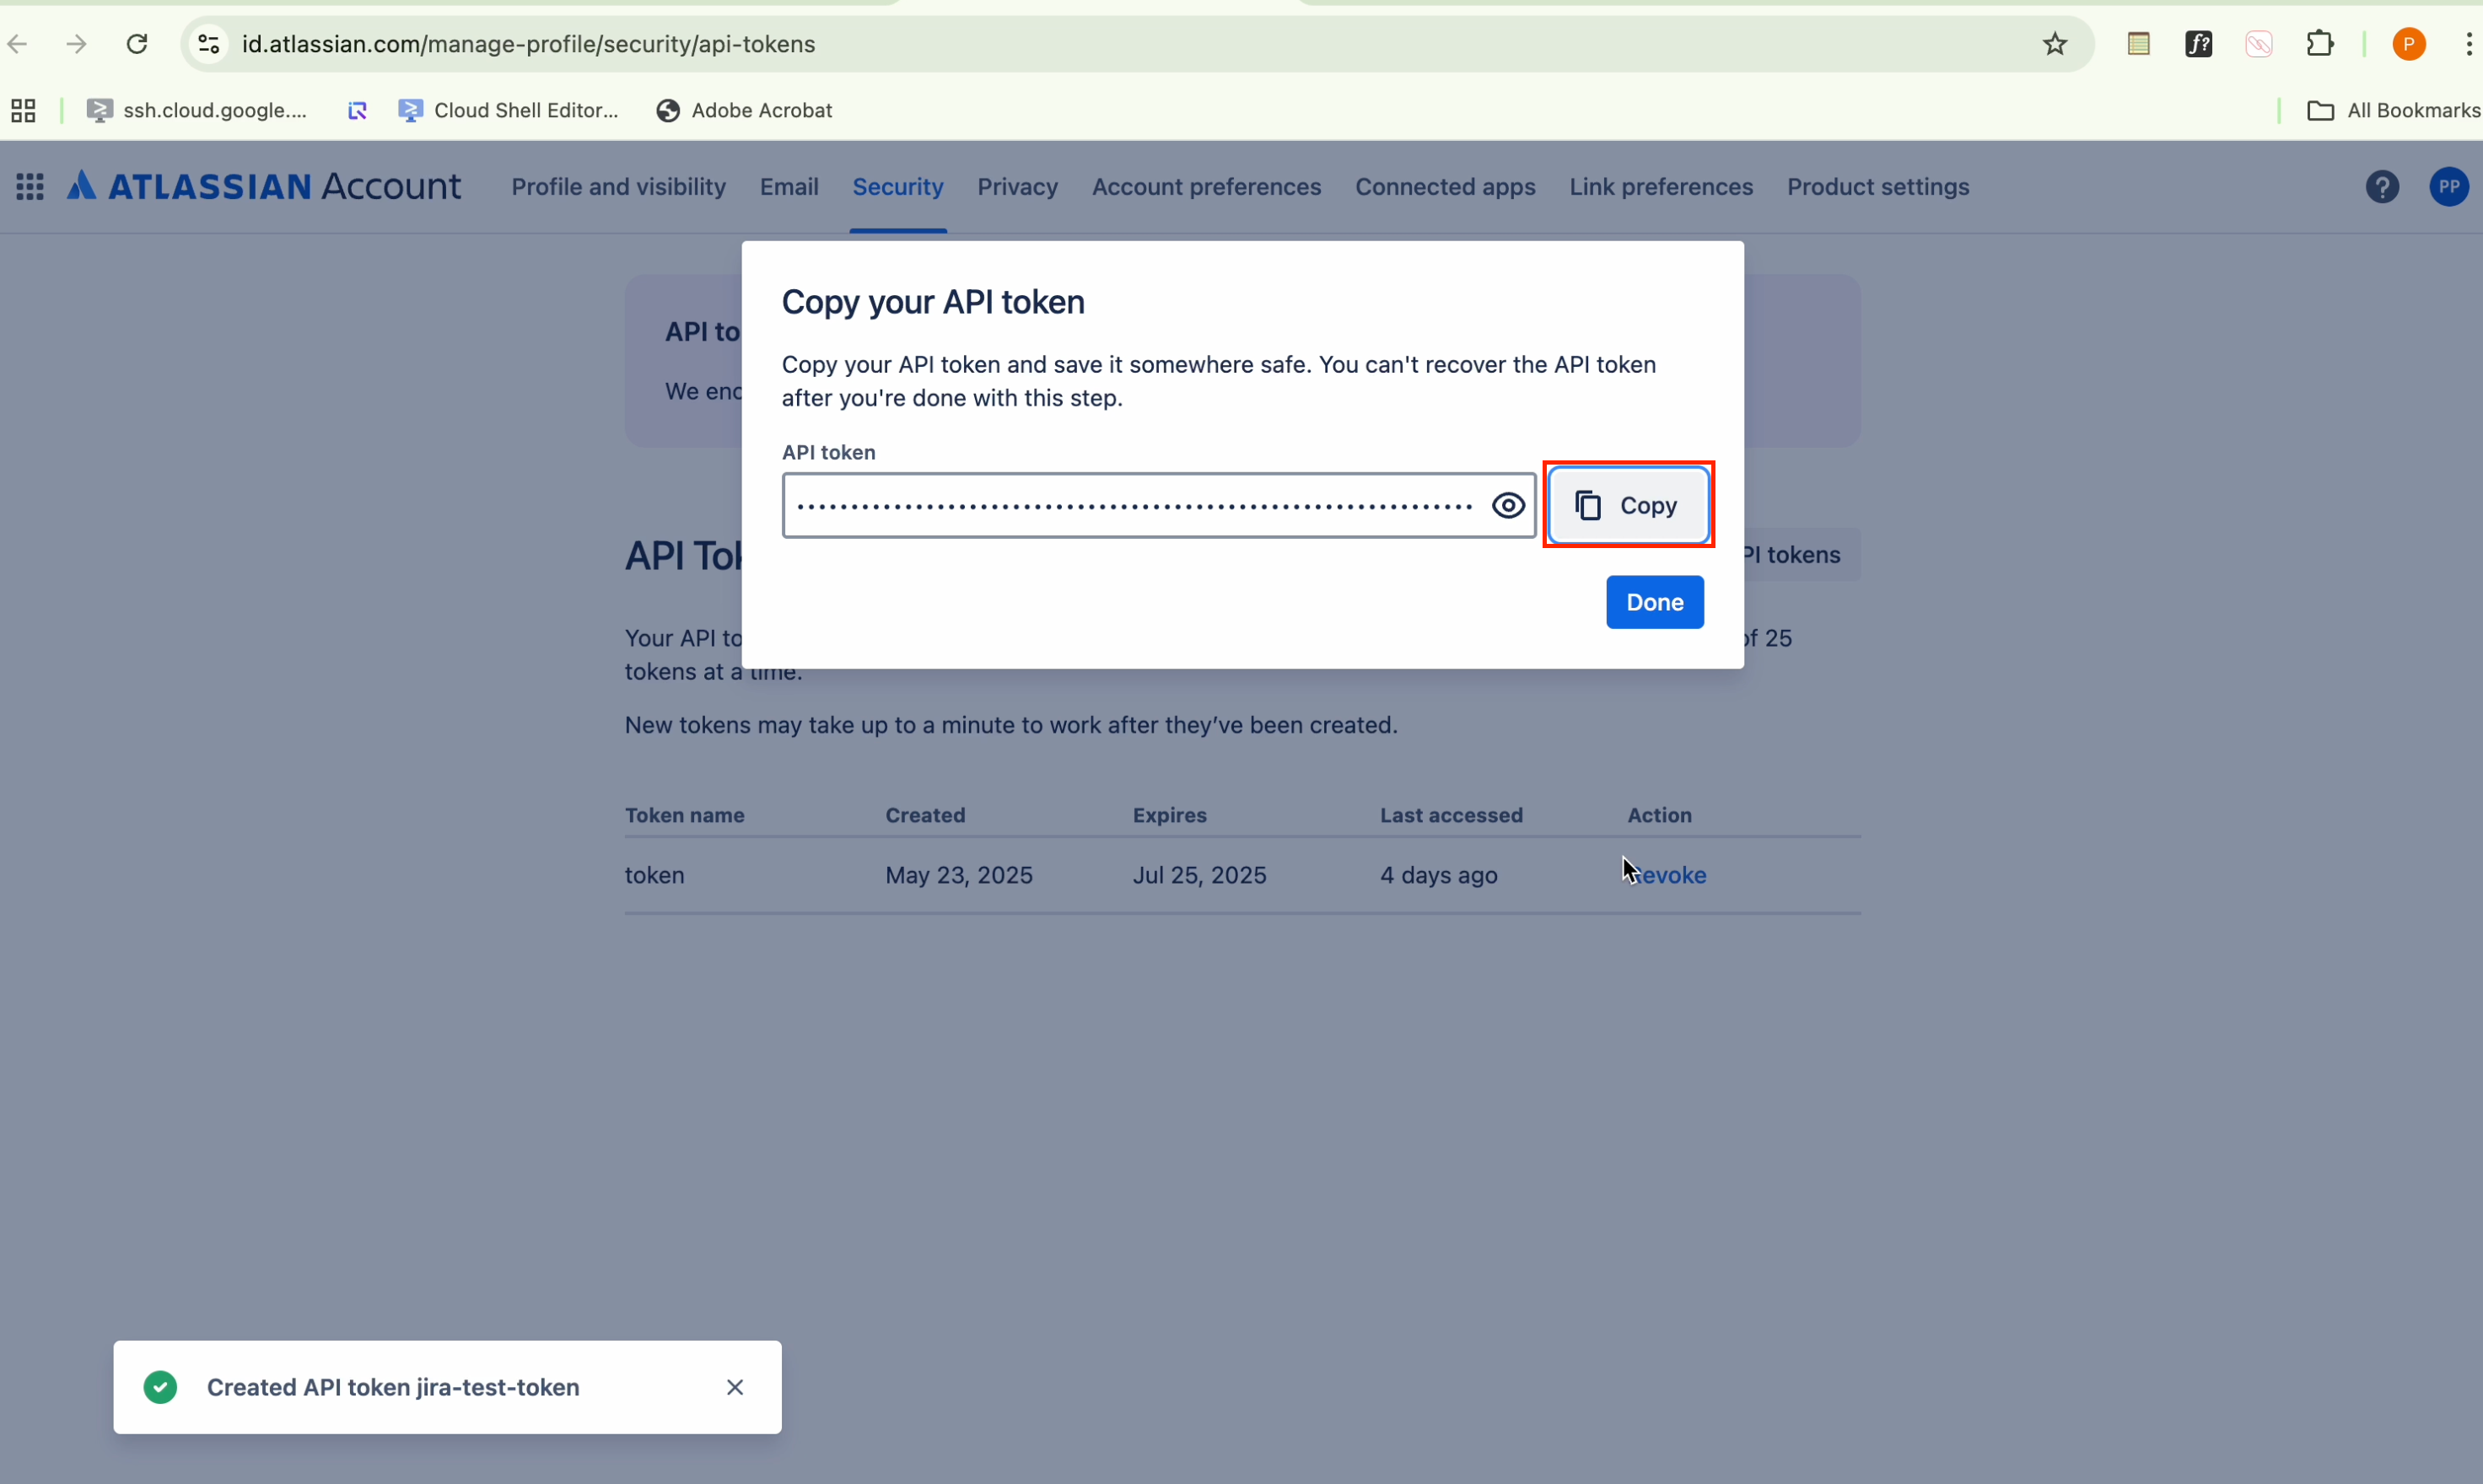Copy the API token to clipboard
The width and height of the screenshot is (2483, 1484).
coord(1628,505)
